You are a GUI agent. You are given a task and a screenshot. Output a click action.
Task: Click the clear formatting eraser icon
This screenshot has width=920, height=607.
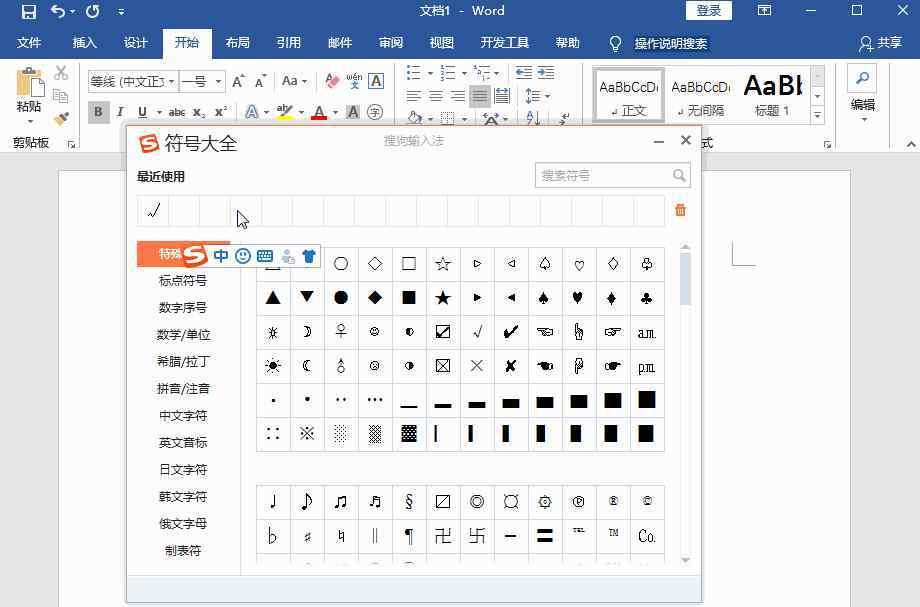[333, 81]
